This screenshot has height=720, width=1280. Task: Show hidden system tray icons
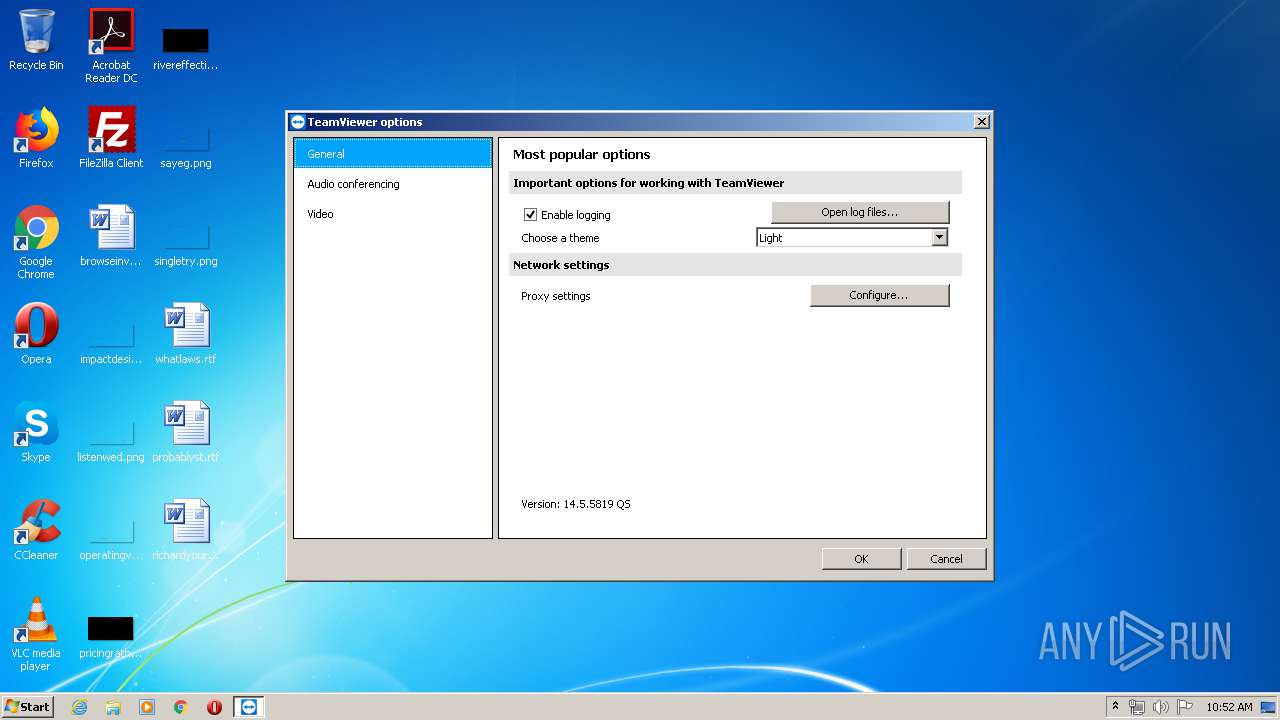(x=1116, y=707)
